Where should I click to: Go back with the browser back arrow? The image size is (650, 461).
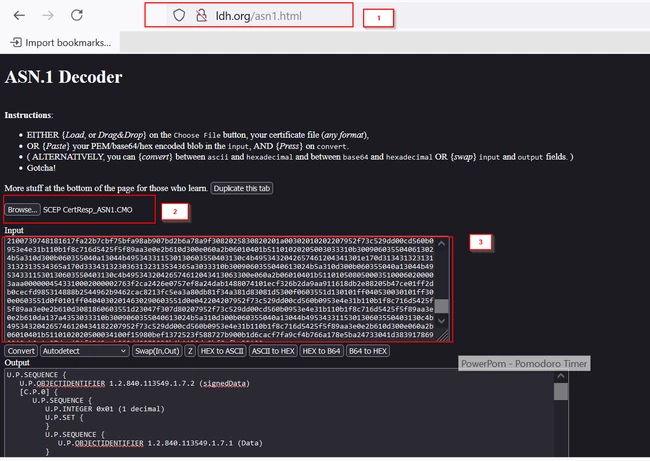tap(19, 16)
